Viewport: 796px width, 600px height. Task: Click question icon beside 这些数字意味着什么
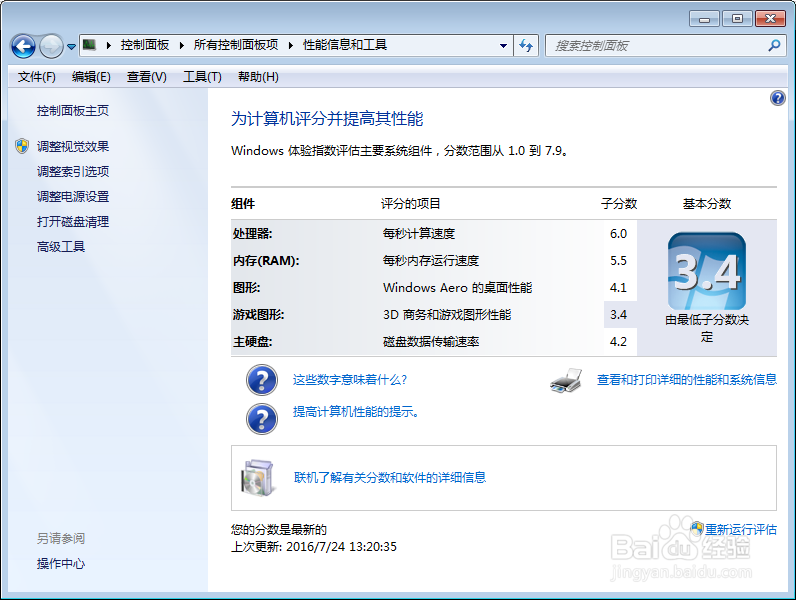262,380
